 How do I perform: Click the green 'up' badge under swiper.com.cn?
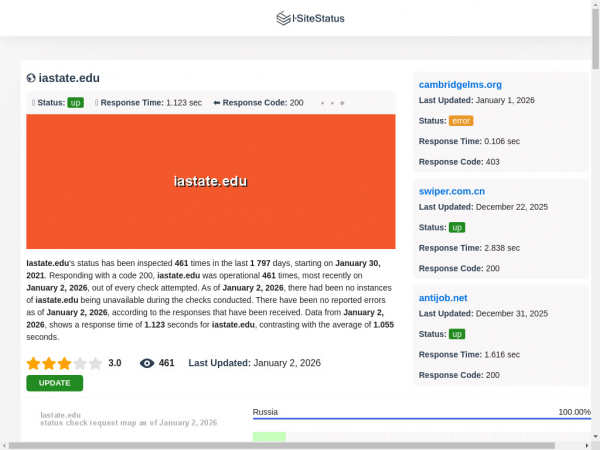(x=456, y=227)
